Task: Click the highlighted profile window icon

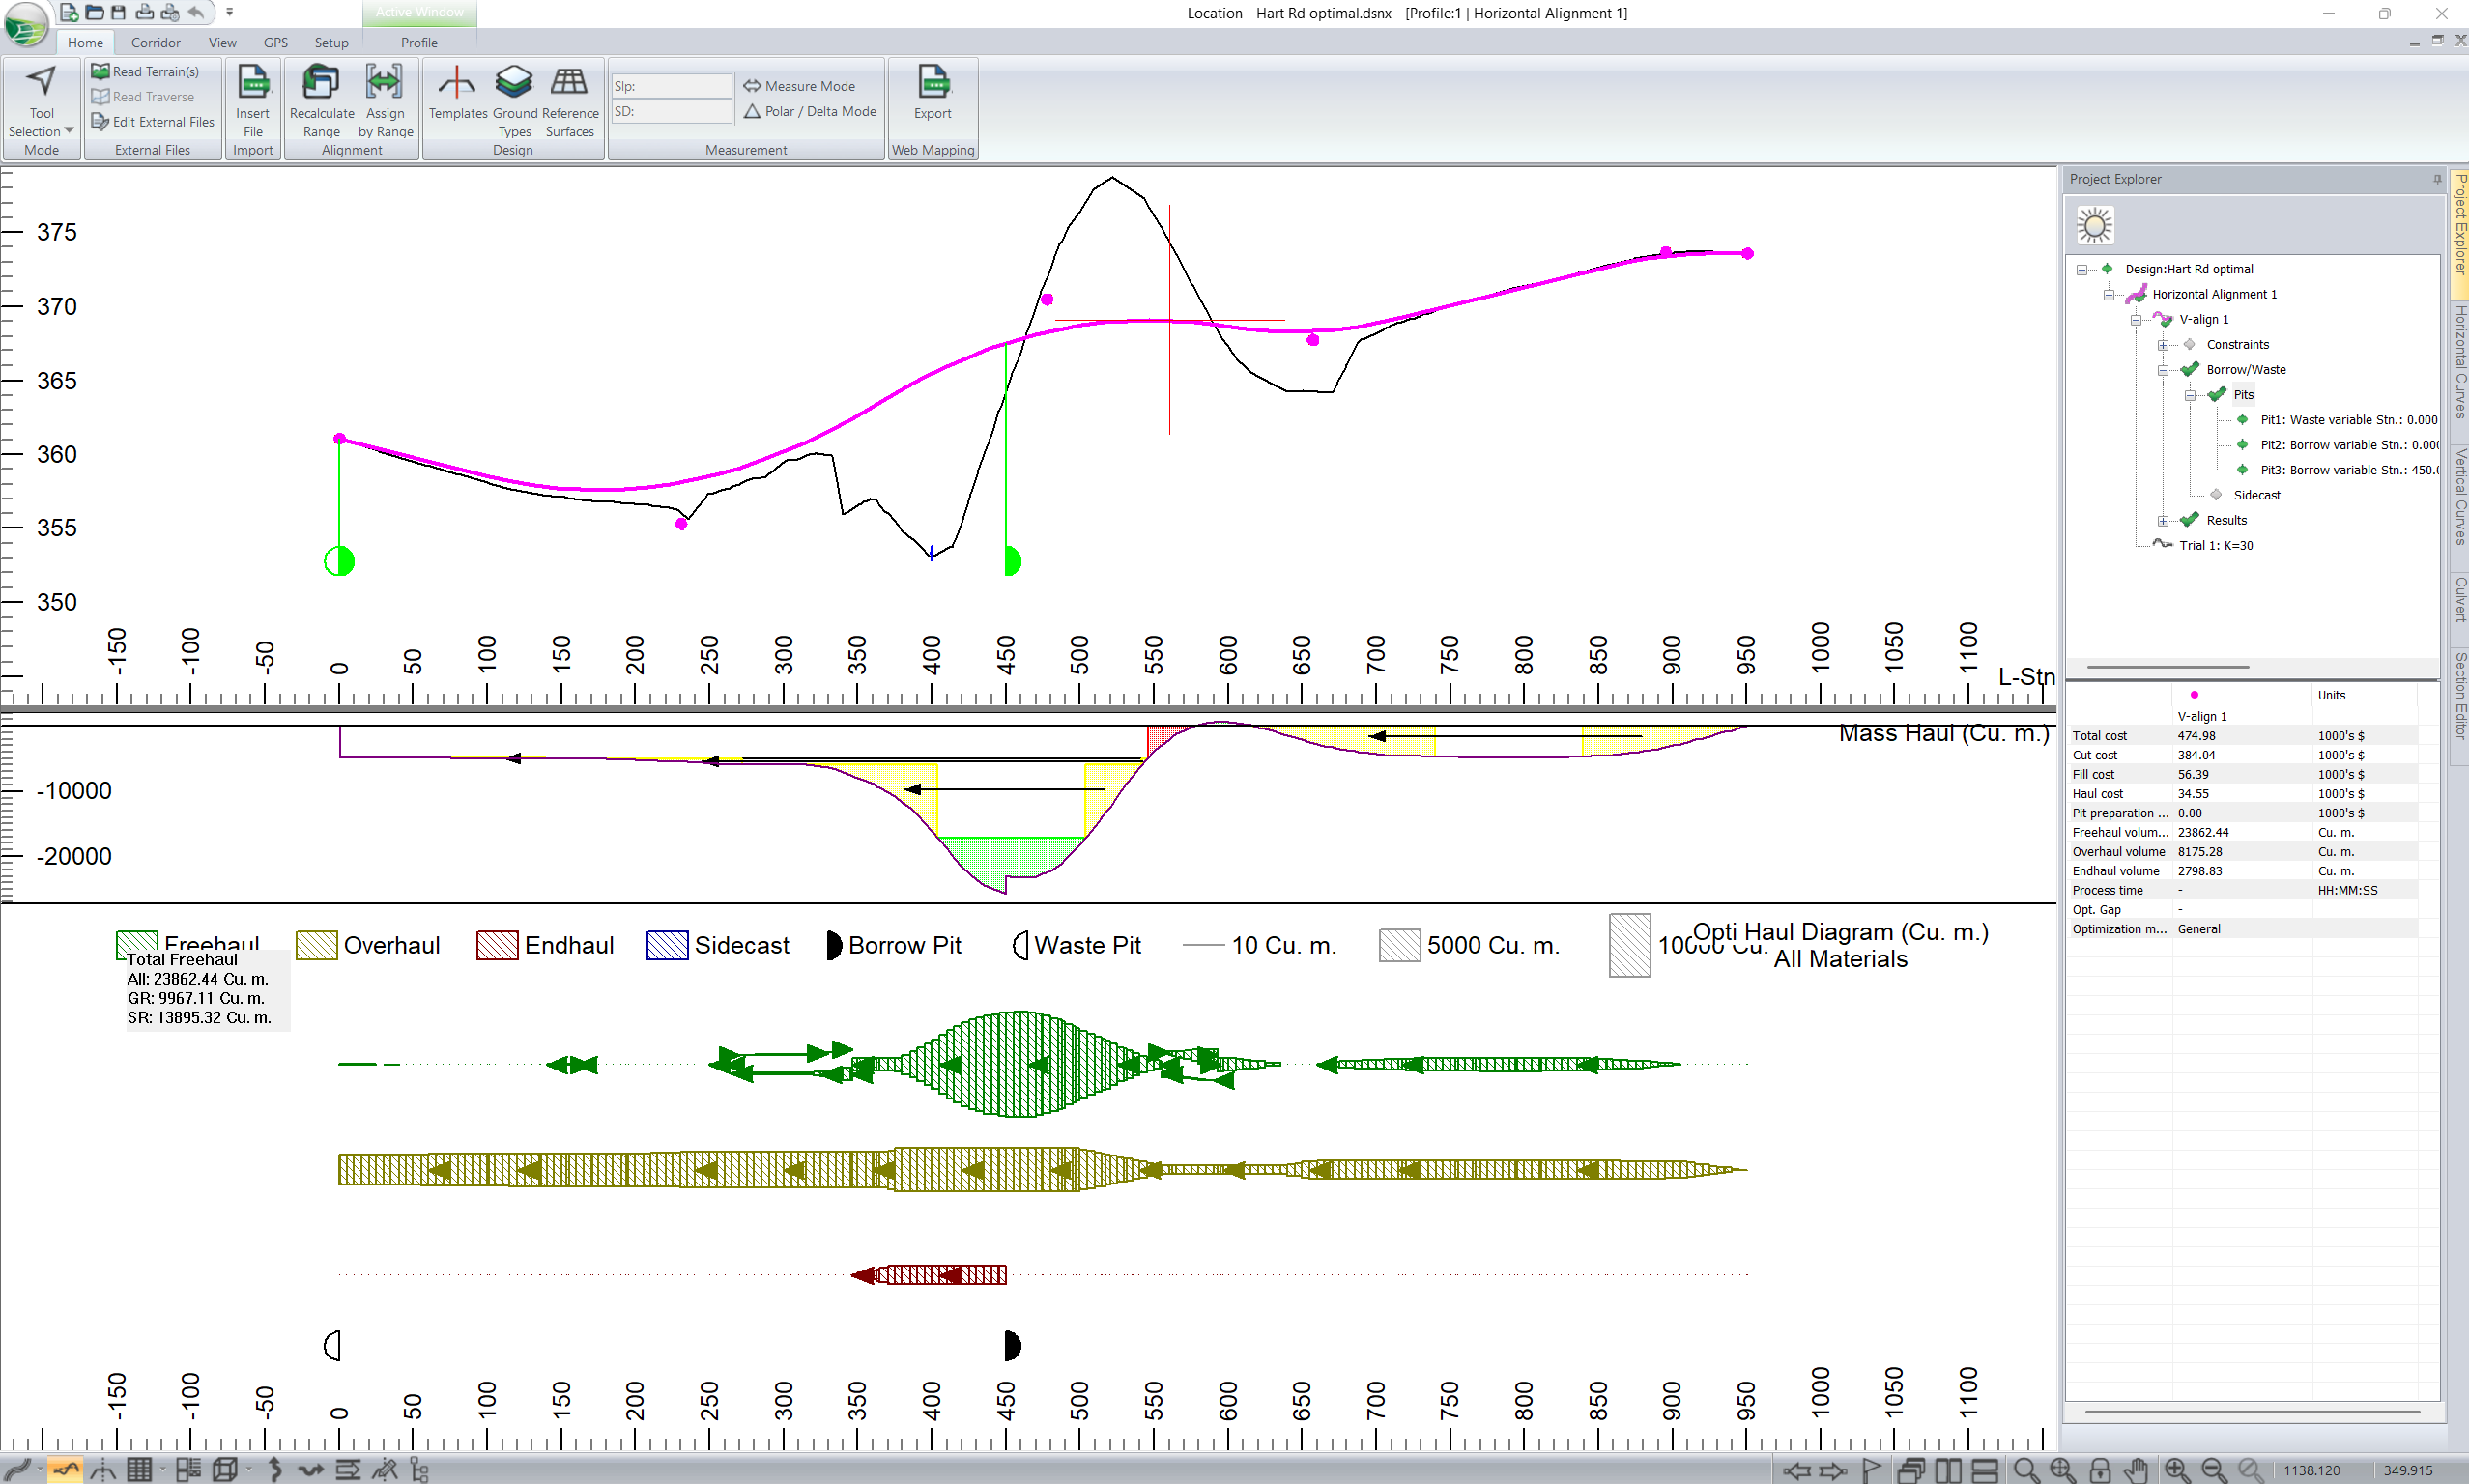Action: coord(65,1469)
